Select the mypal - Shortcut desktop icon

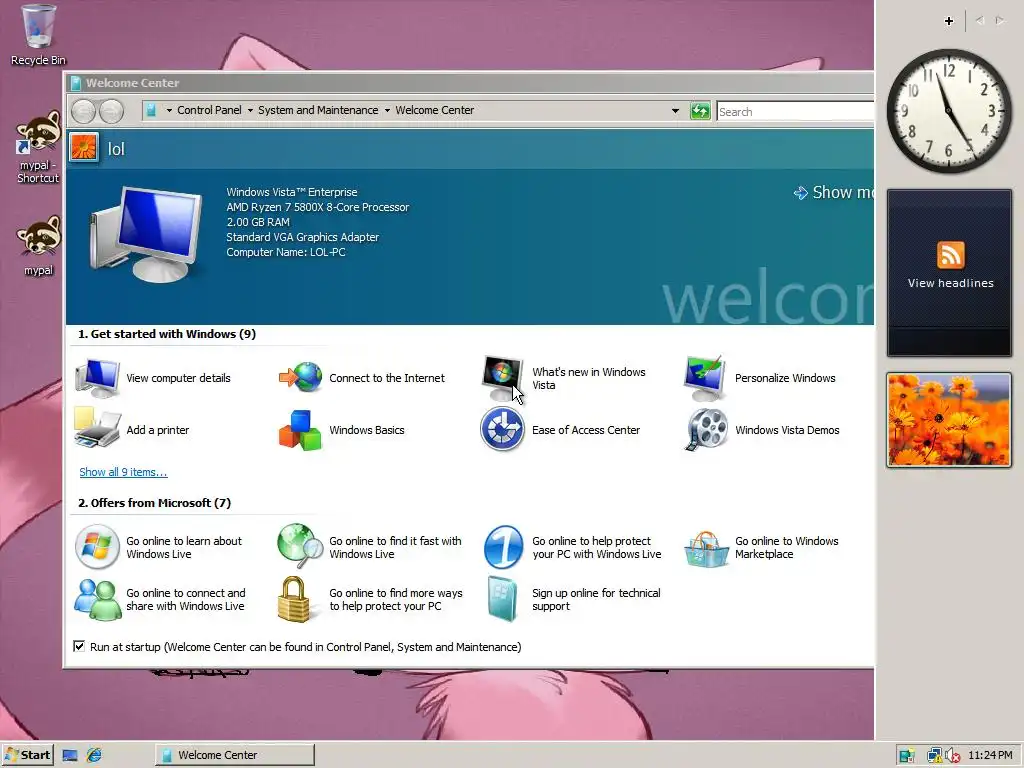pos(38,147)
